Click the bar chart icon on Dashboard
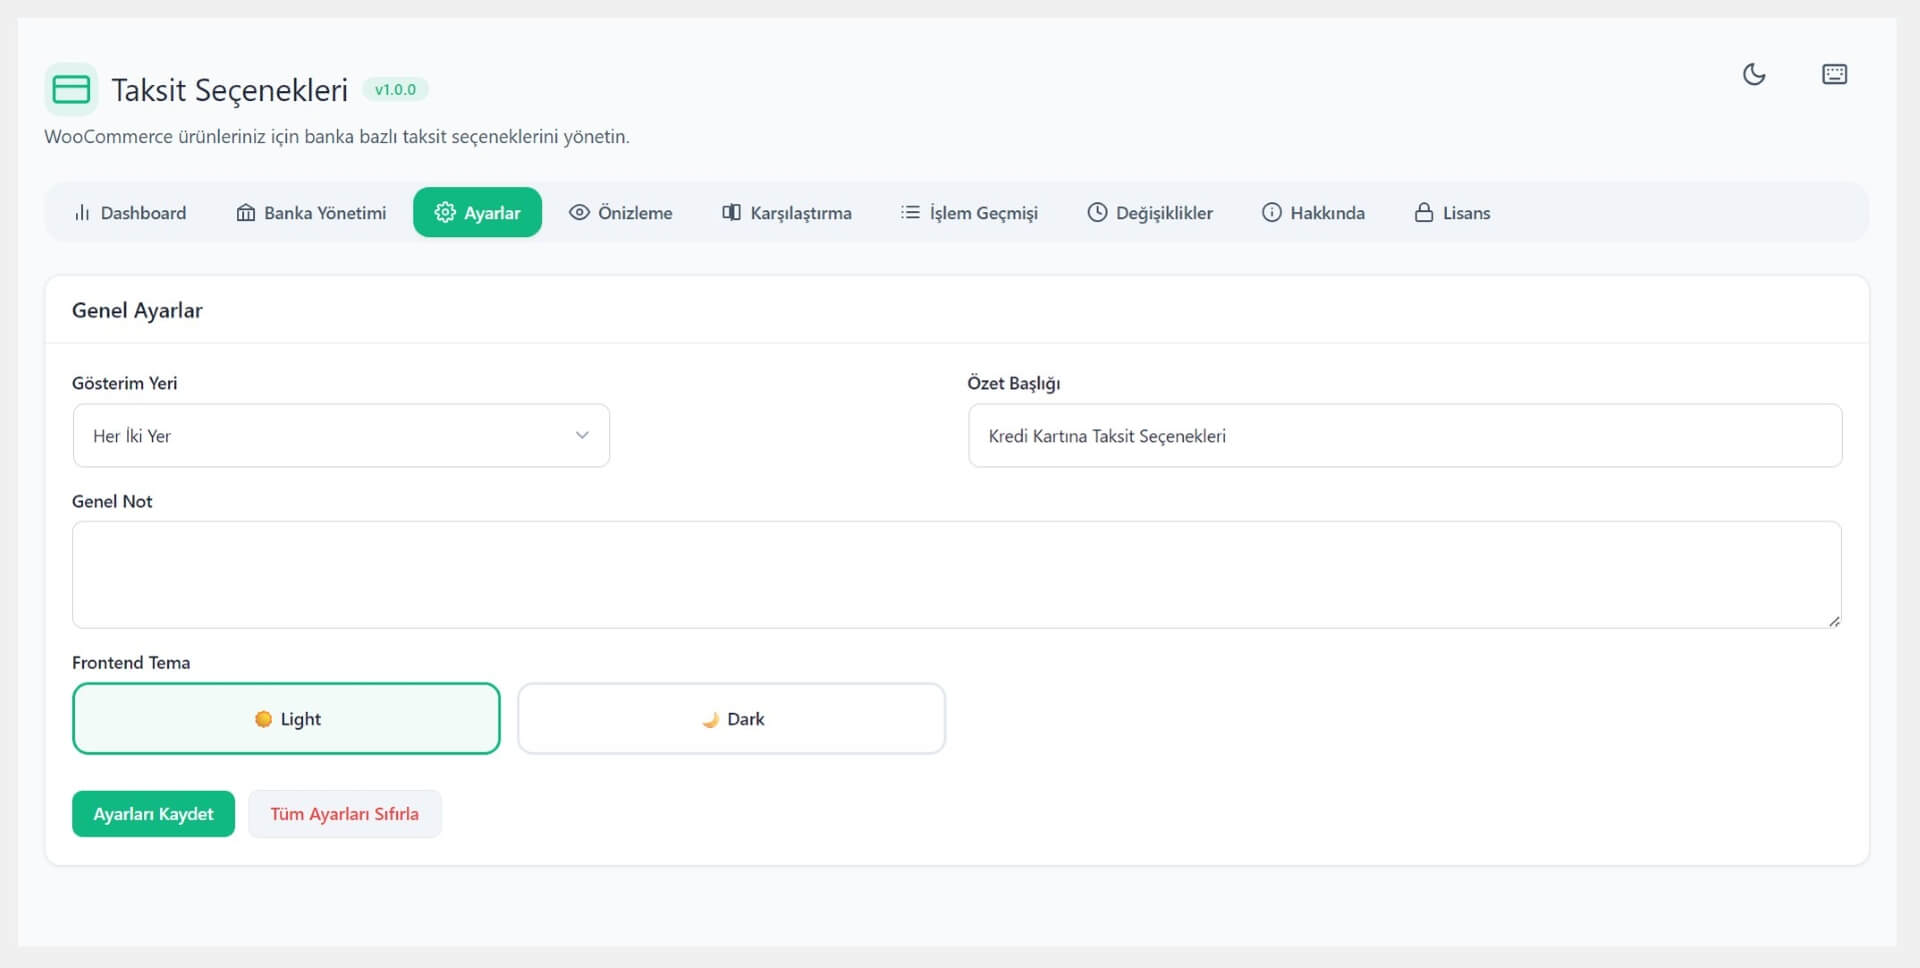Viewport: 1920px width, 968px height. click(82, 213)
